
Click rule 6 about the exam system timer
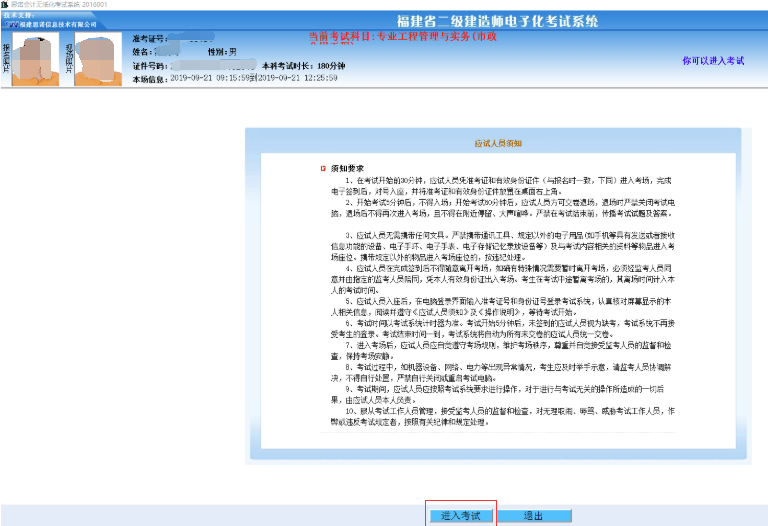tap(503, 329)
